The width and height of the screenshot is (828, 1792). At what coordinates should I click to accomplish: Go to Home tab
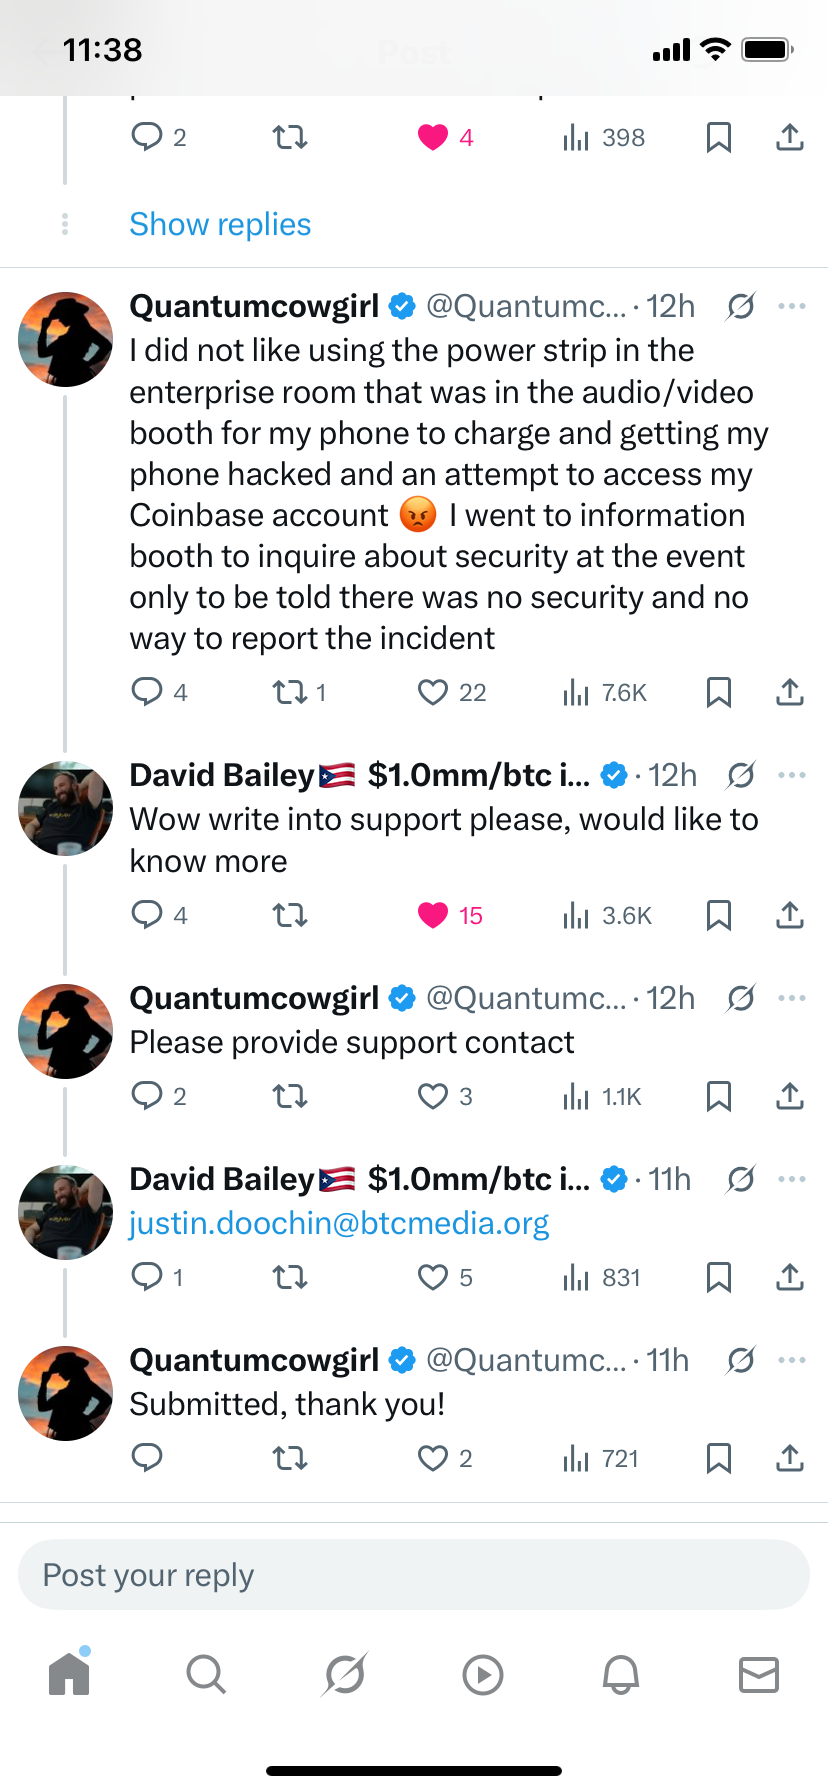(x=69, y=1674)
